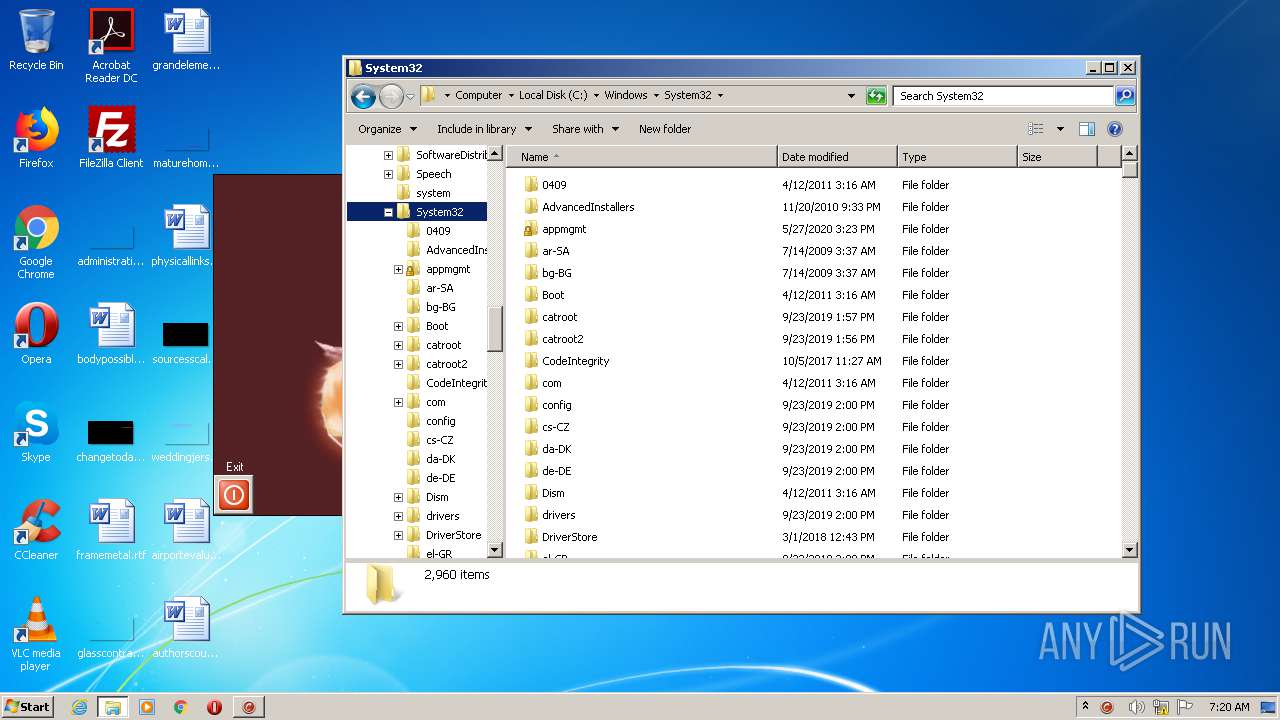Click the Explorer Forward arrow button

[x=391, y=96]
